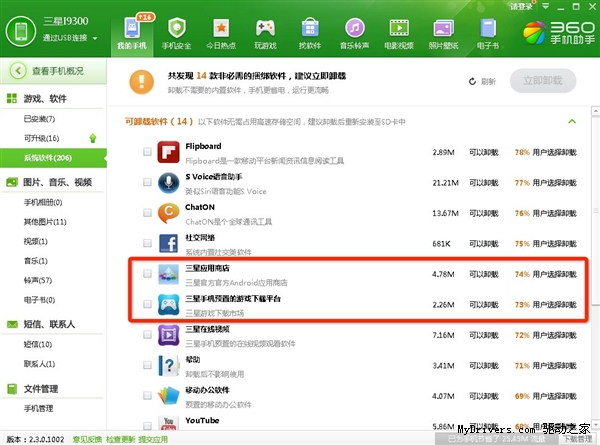Click the 意见反馈 link

click(87, 439)
